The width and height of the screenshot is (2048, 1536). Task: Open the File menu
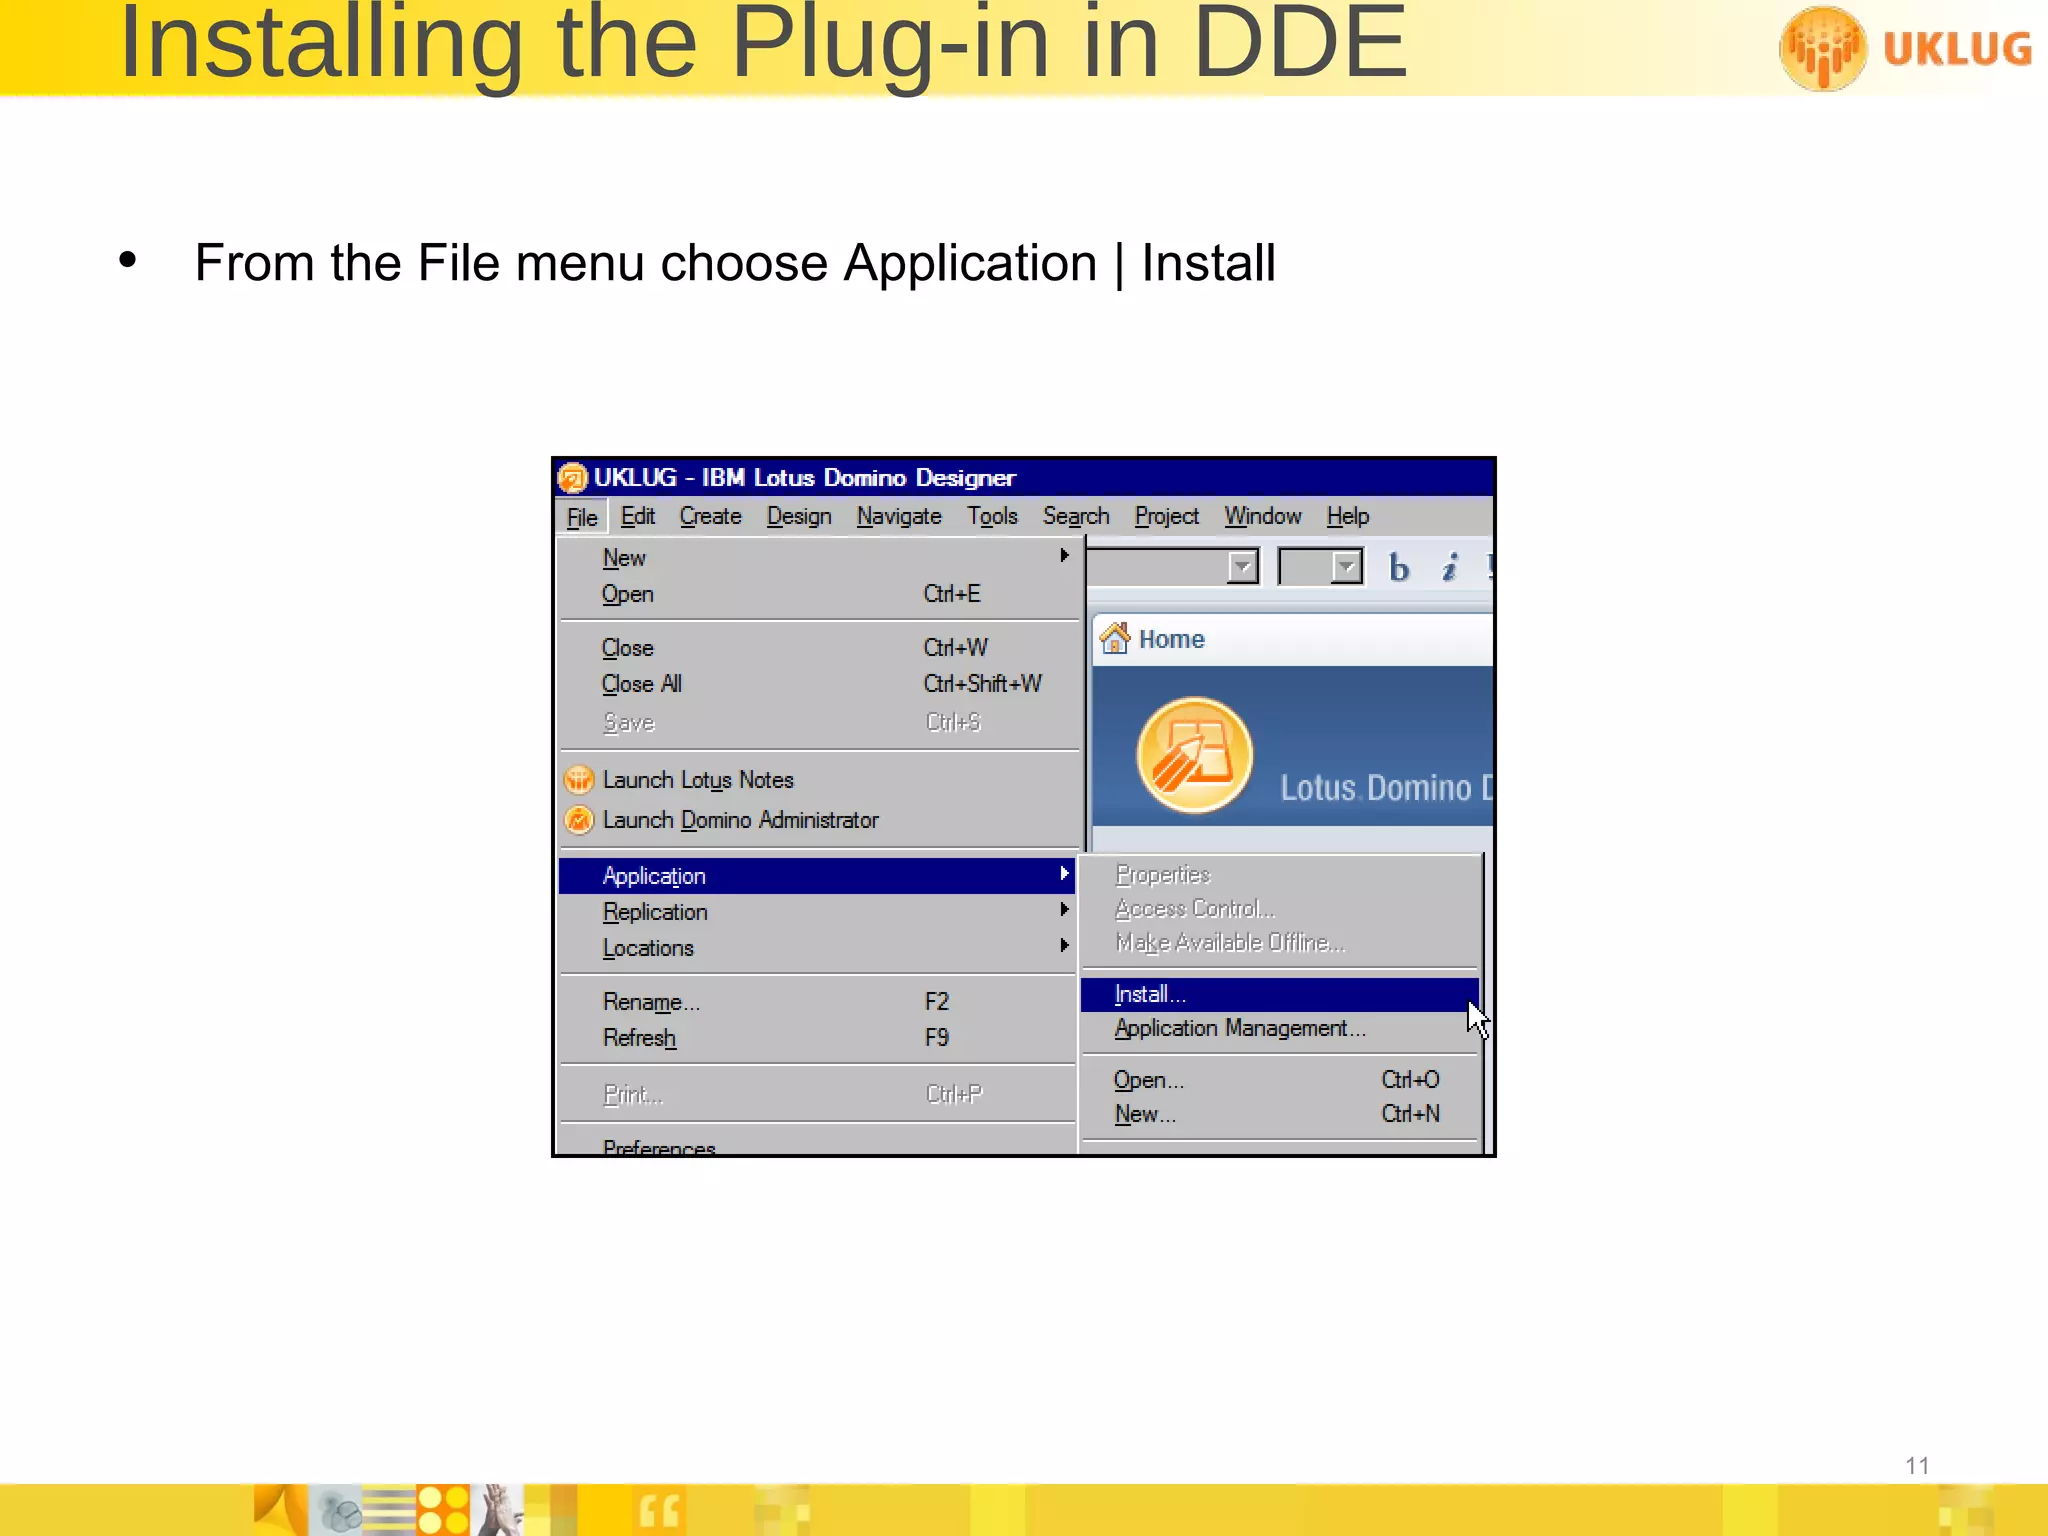[582, 517]
